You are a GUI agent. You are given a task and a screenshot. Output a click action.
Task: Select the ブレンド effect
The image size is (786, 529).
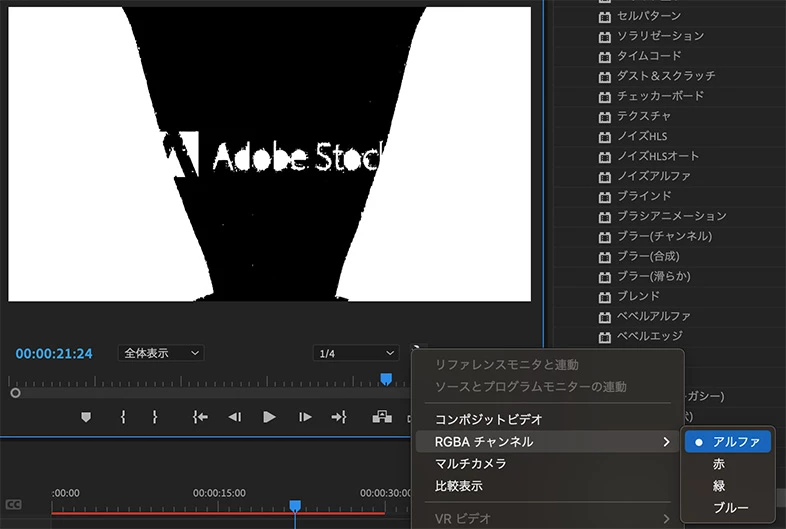click(638, 296)
